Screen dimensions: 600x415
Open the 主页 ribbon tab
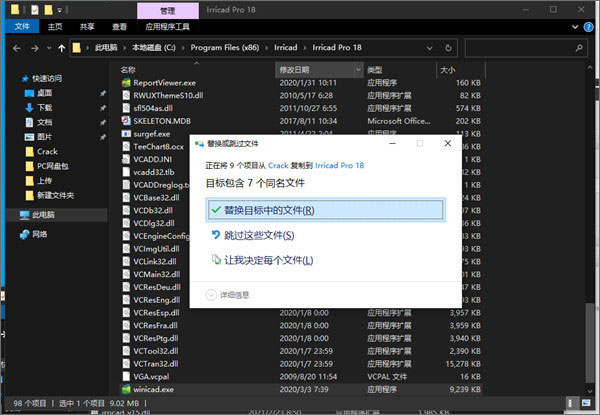(x=55, y=27)
